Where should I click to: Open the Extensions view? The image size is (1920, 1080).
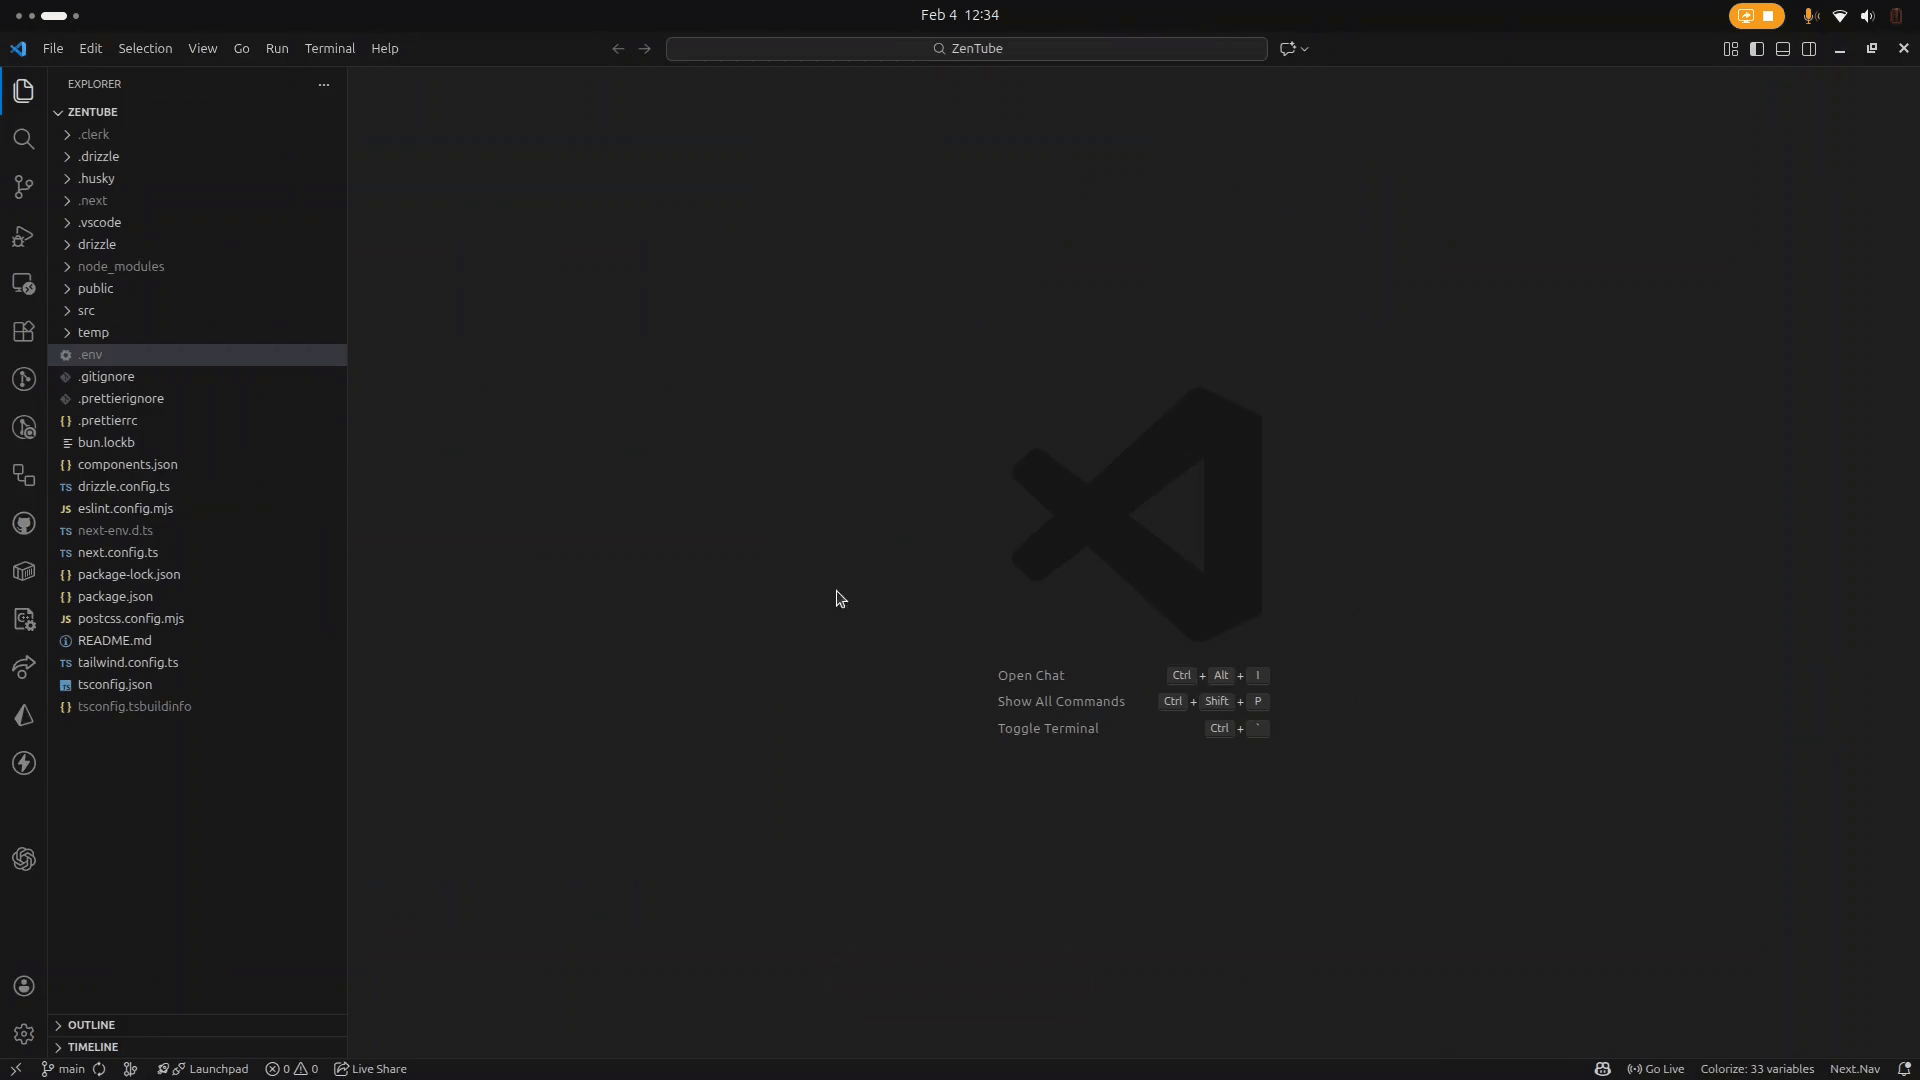pyautogui.click(x=23, y=331)
